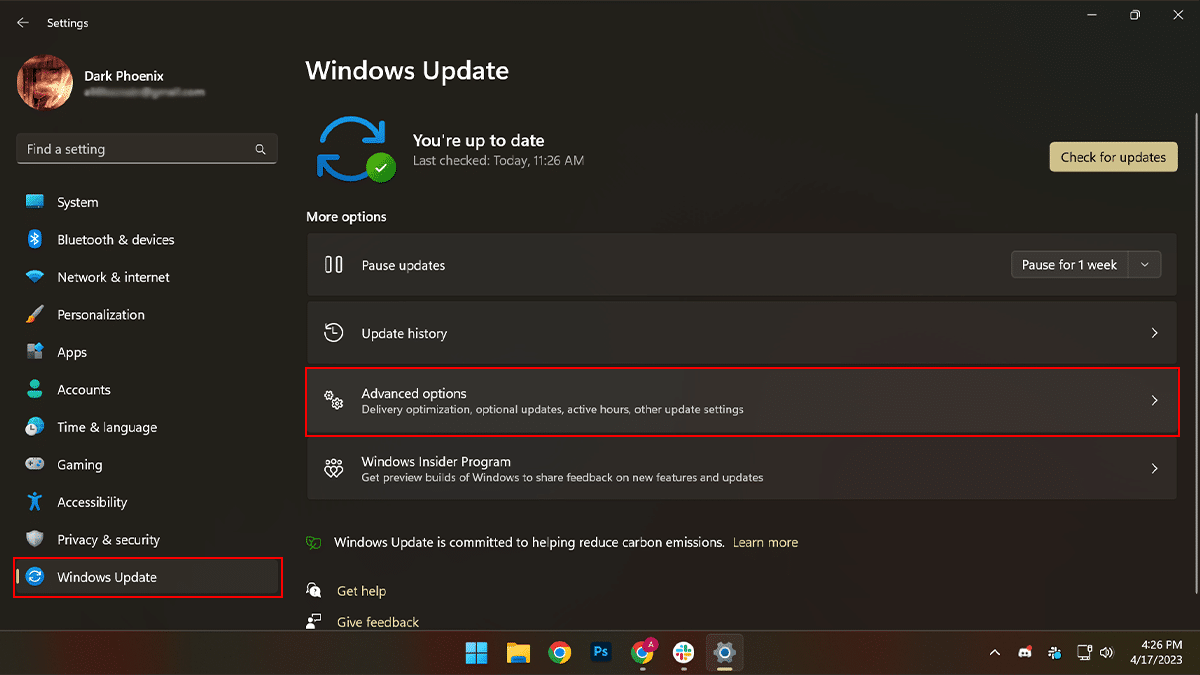Viewport: 1200px width, 675px height.
Task: Click the Learn more link
Action: coord(765,542)
